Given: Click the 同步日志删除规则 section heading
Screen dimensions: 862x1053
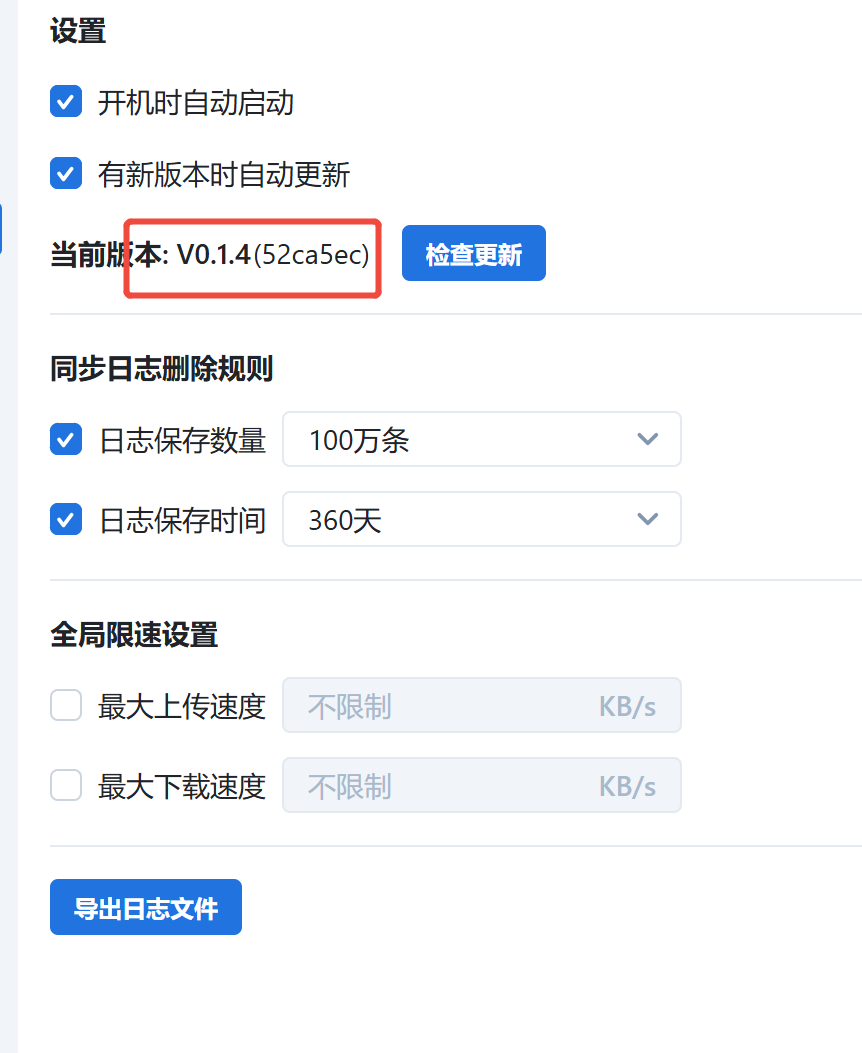Looking at the screenshot, I should pos(161,370).
